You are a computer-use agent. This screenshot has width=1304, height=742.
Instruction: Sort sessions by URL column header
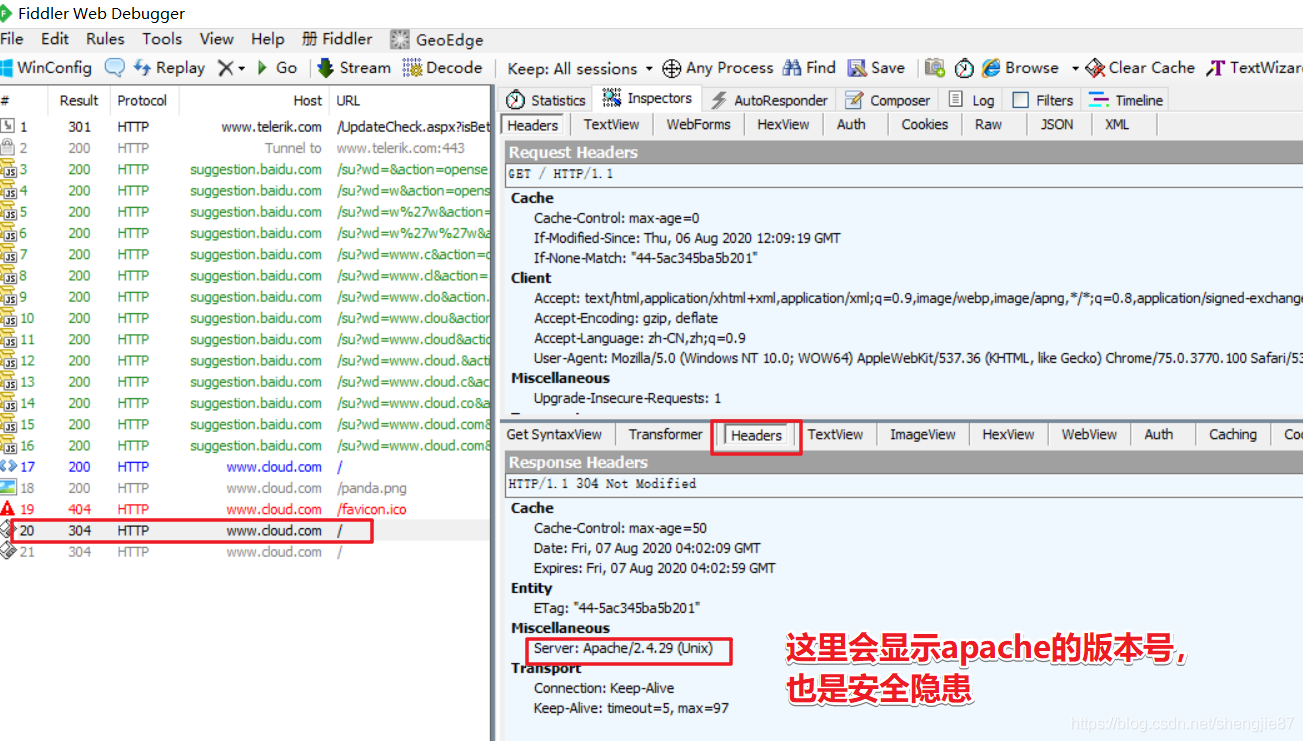(x=410, y=100)
